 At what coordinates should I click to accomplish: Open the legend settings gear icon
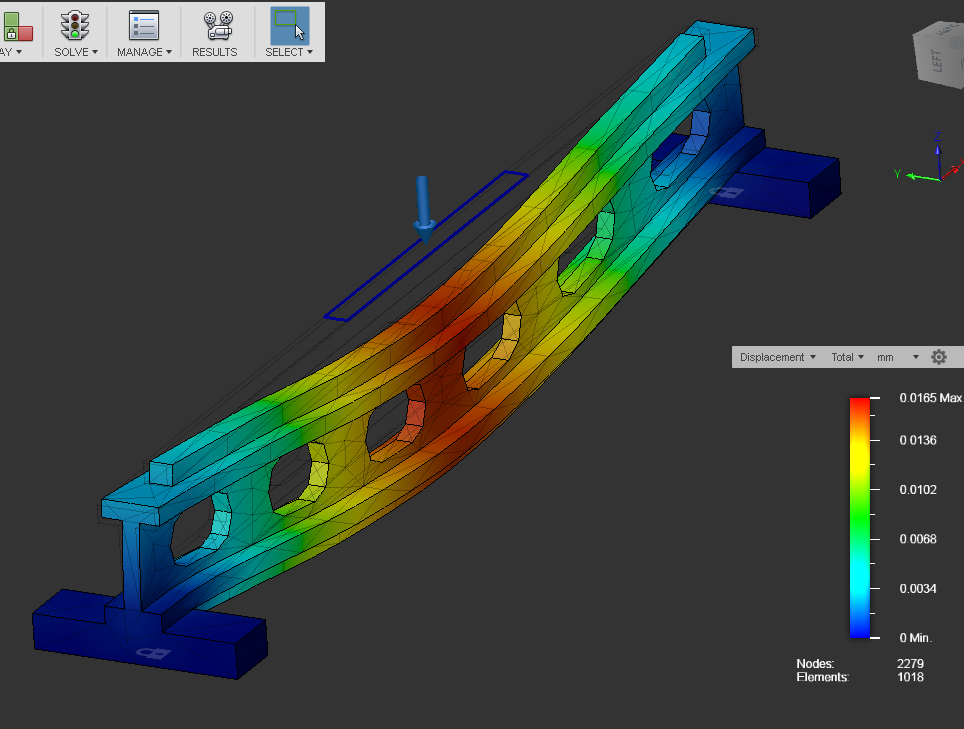point(938,357)
